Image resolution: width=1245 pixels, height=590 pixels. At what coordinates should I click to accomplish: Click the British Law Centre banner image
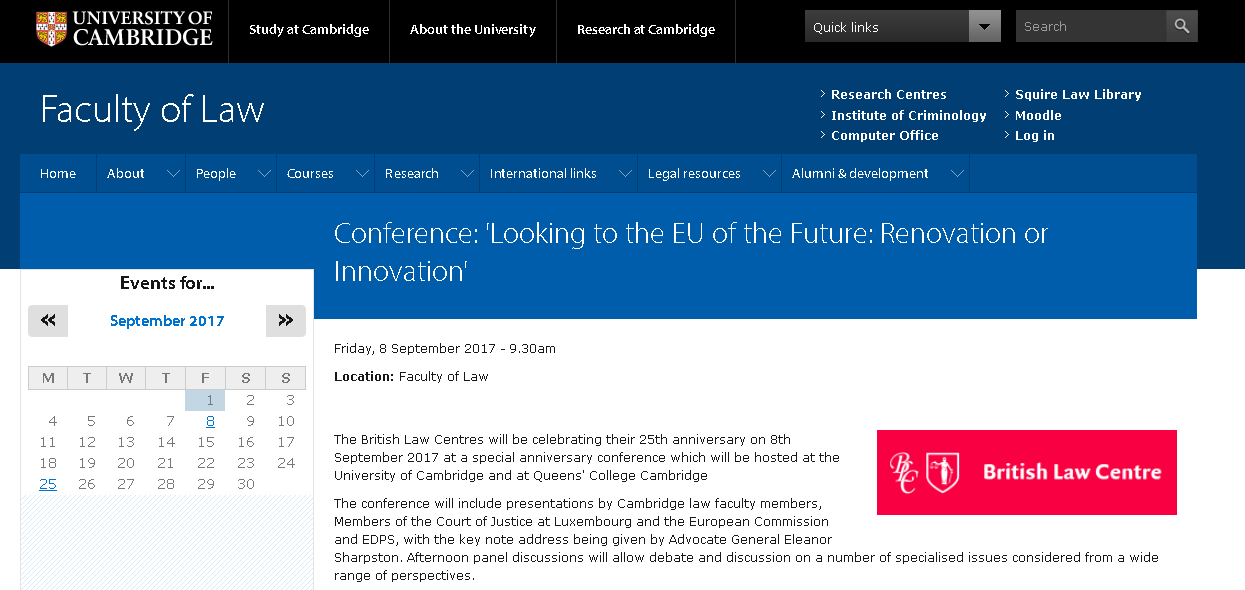click(x=1027, y=472)
